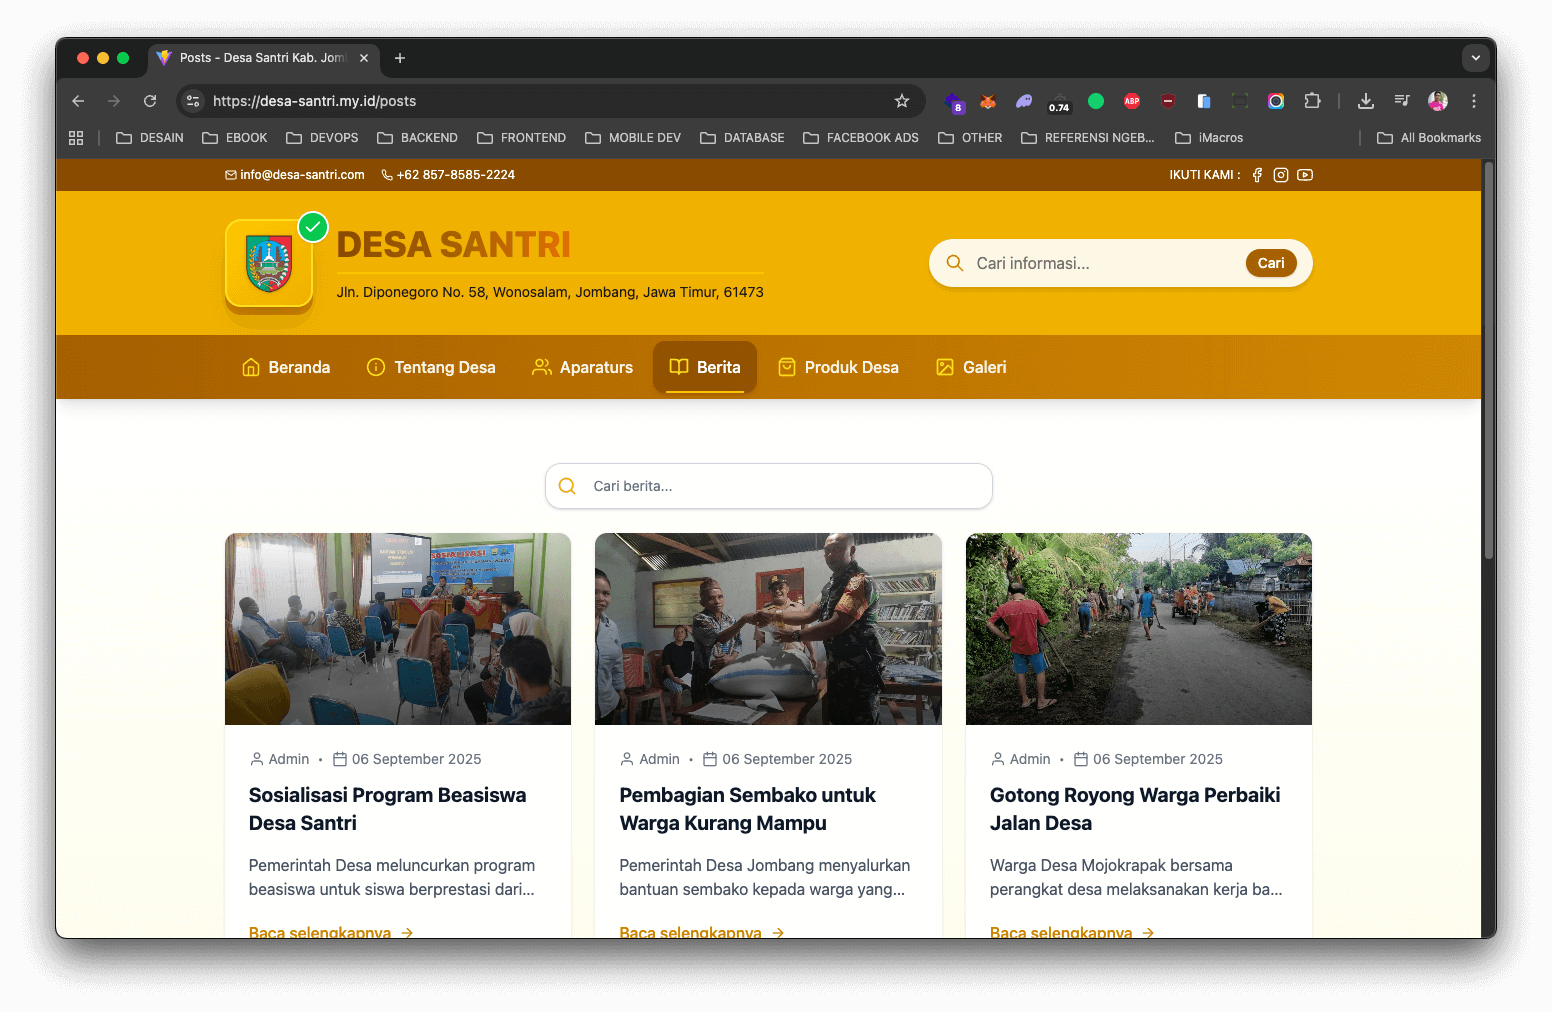Reload the page using the refresh icon
Viewport: 1552px width, 1012px height.
(x=150, y=101)
